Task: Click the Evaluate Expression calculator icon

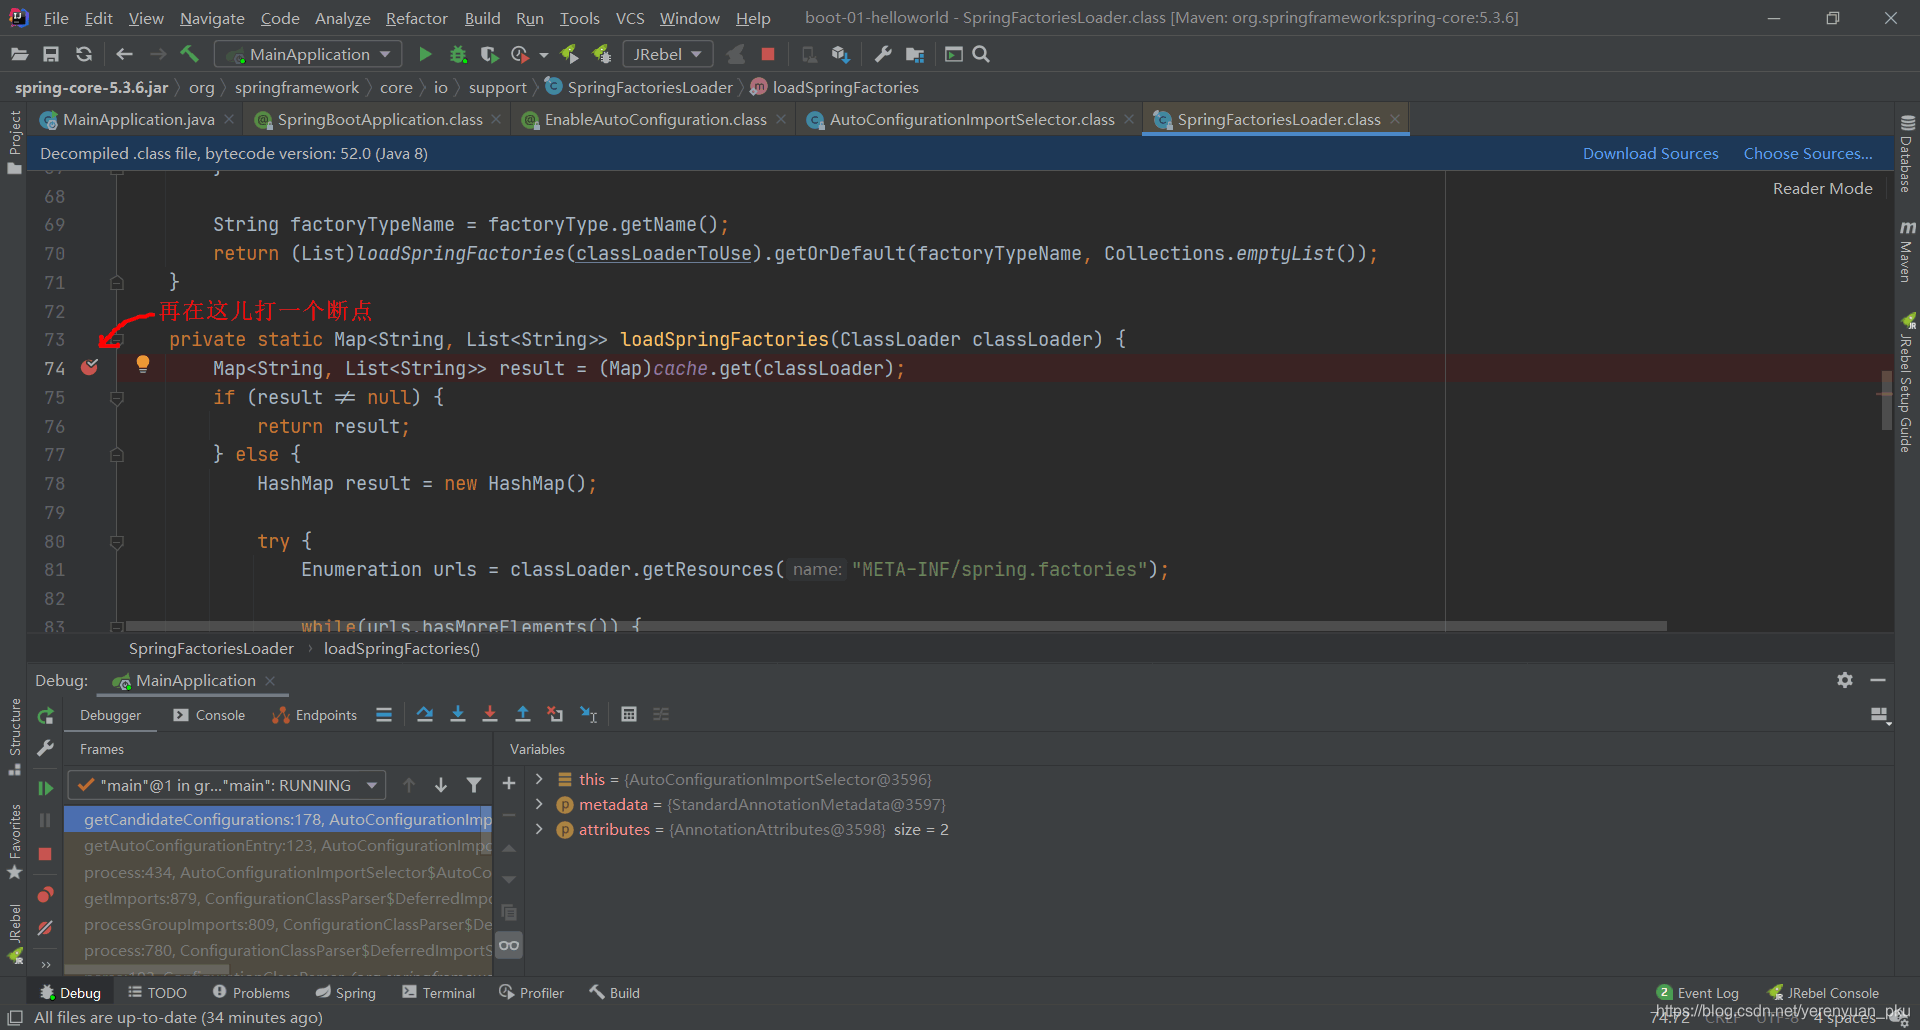Action: click(629, 714)
